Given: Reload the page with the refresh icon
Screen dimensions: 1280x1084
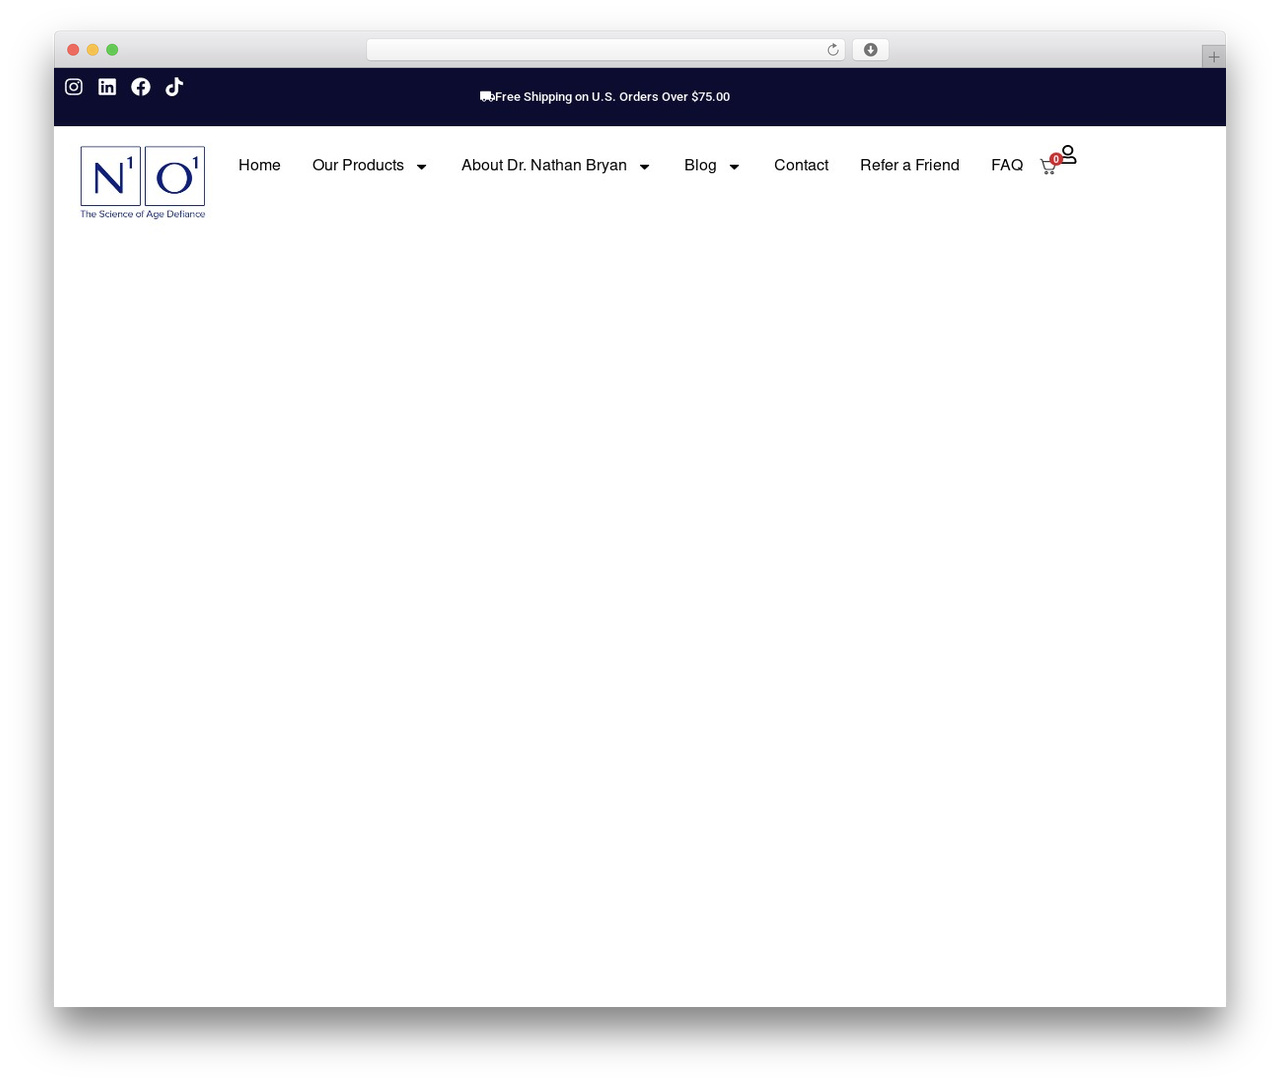Looking at the screenshot, I should point(833,50).
